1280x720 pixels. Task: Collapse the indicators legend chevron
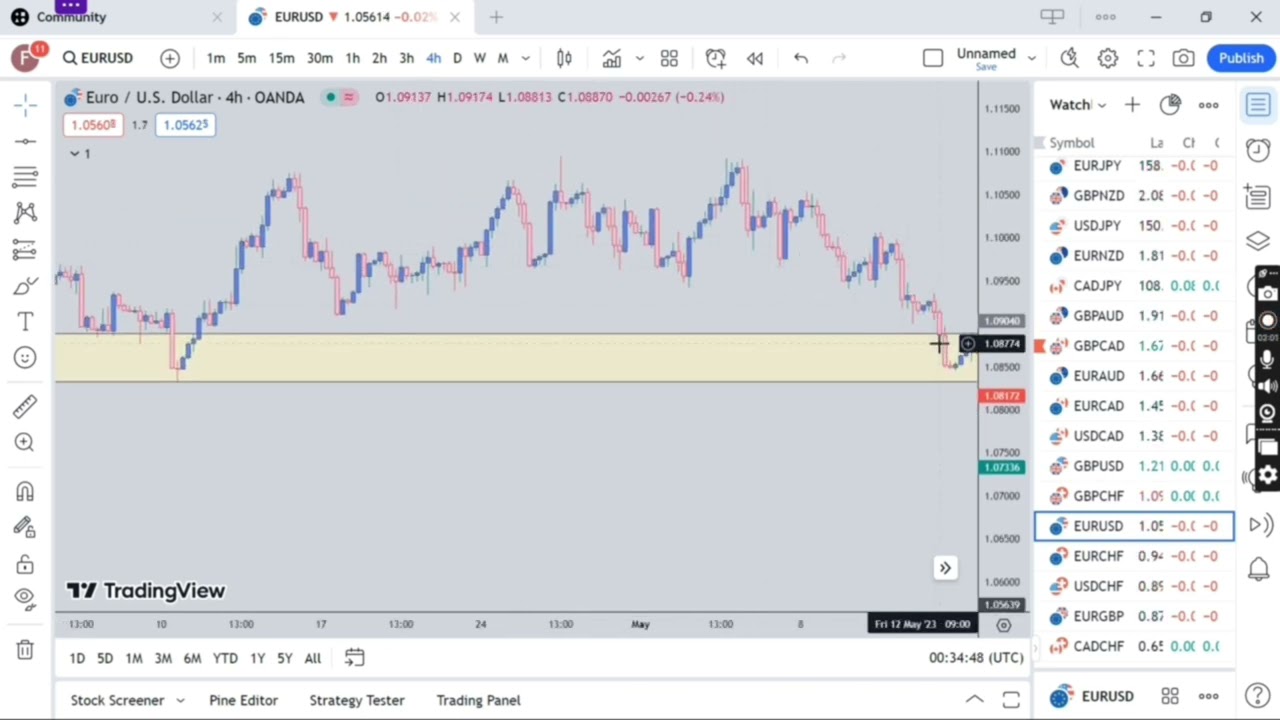pyautogui.click(x=74, y=153)
